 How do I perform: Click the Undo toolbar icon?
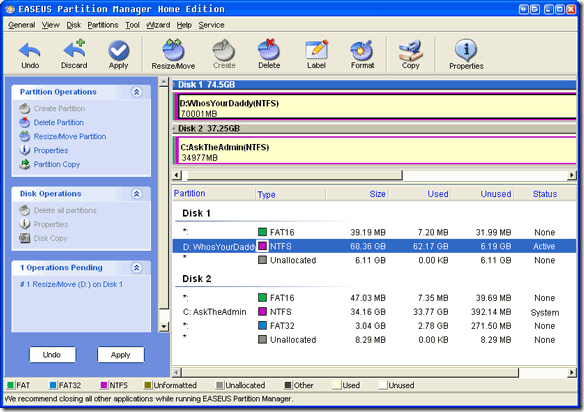(30, 55)
